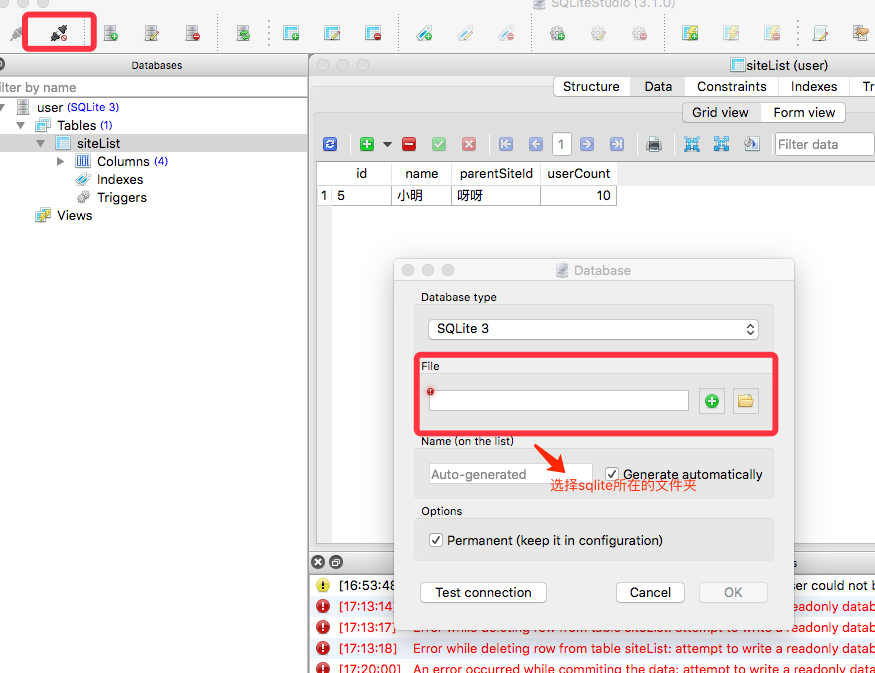Click the refresh table data icon

330,144
